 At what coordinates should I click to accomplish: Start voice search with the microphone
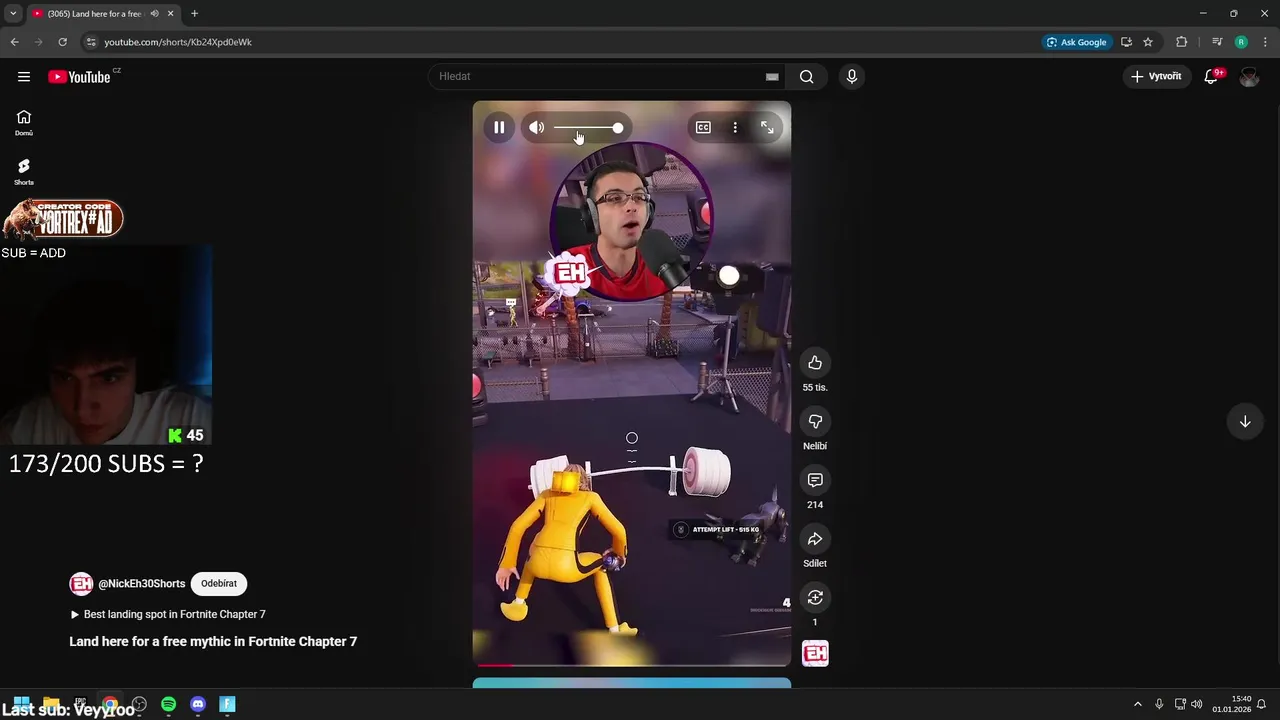coord(852,77)
